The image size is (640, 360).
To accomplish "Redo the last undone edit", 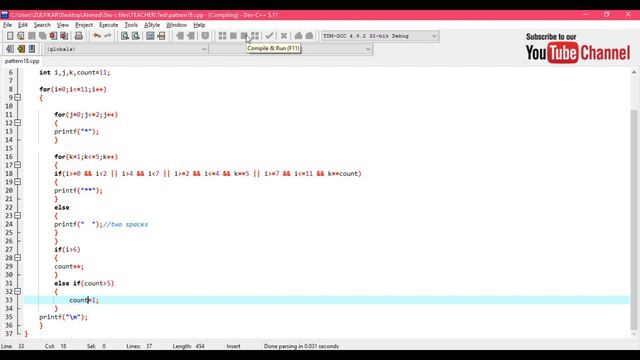I will pos(108,36).
